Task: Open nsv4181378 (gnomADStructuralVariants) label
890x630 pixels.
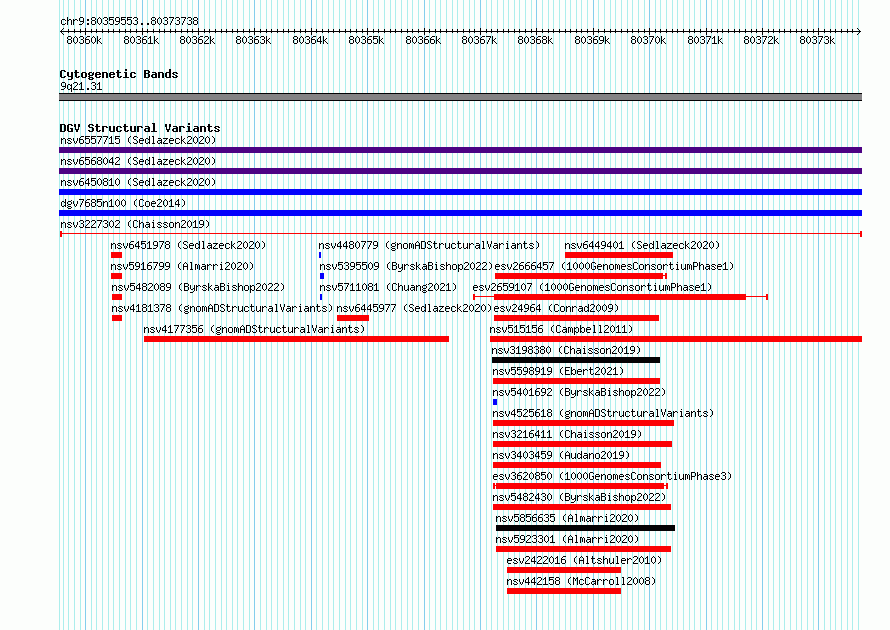Action: coord(222,308)
